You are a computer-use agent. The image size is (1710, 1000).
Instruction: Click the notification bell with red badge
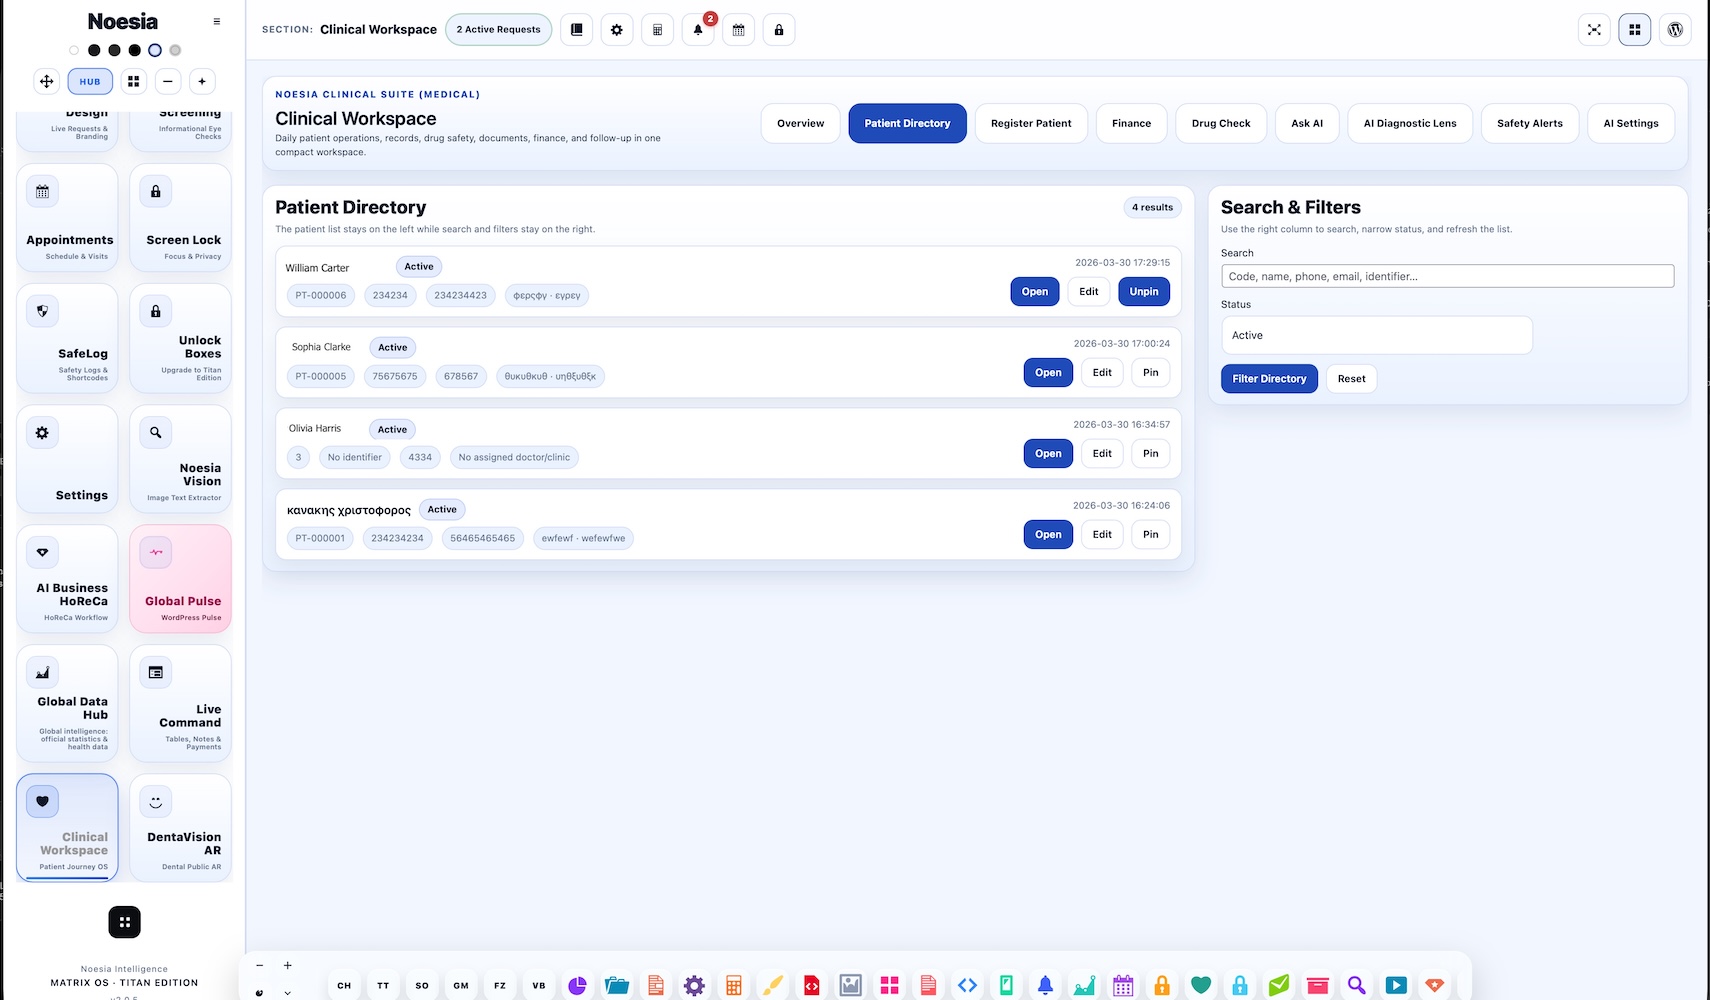pos(698,30)
